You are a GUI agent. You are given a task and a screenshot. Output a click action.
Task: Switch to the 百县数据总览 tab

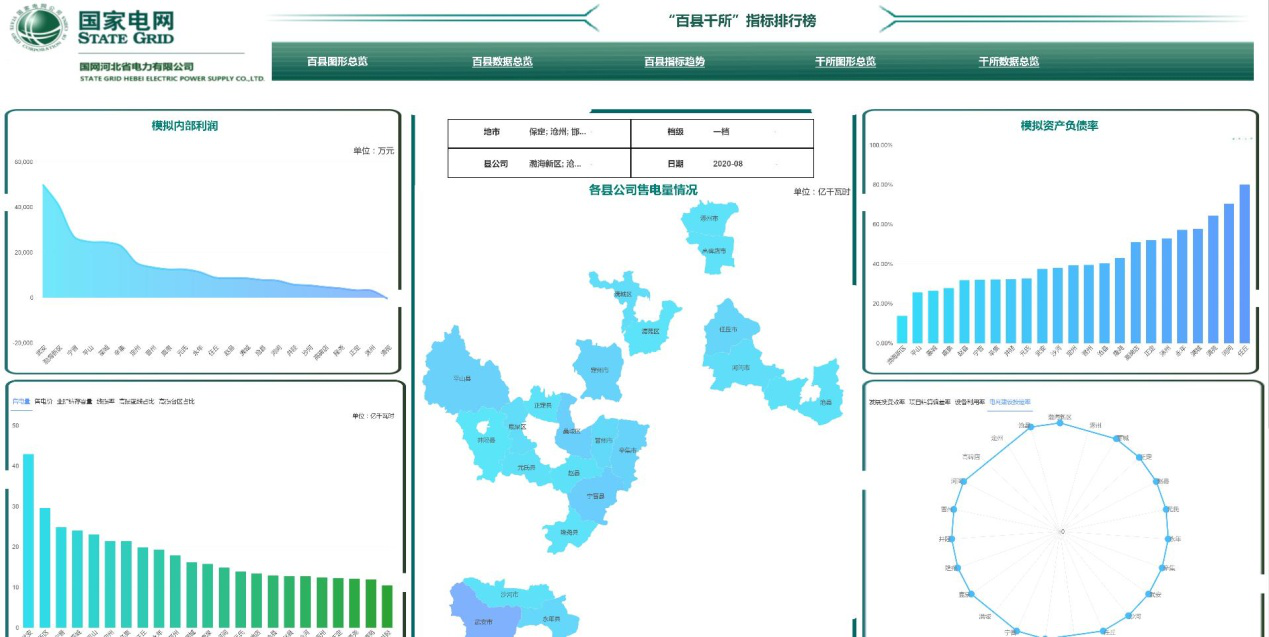(x=502, y=62)
